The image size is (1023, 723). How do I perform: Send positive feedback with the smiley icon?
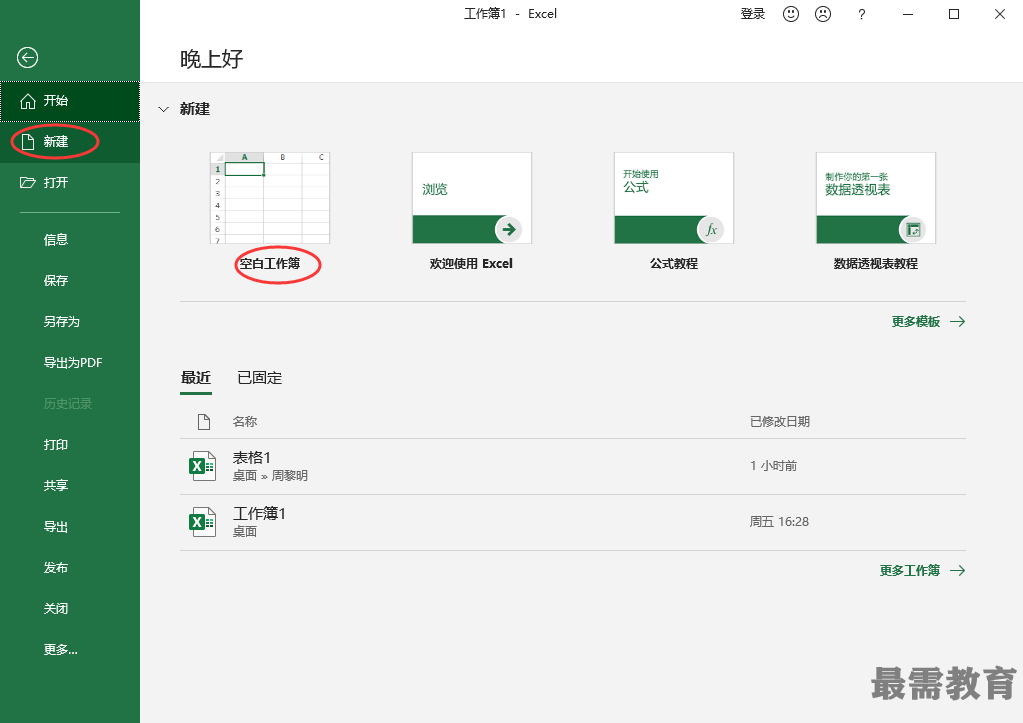pos(791,14)
